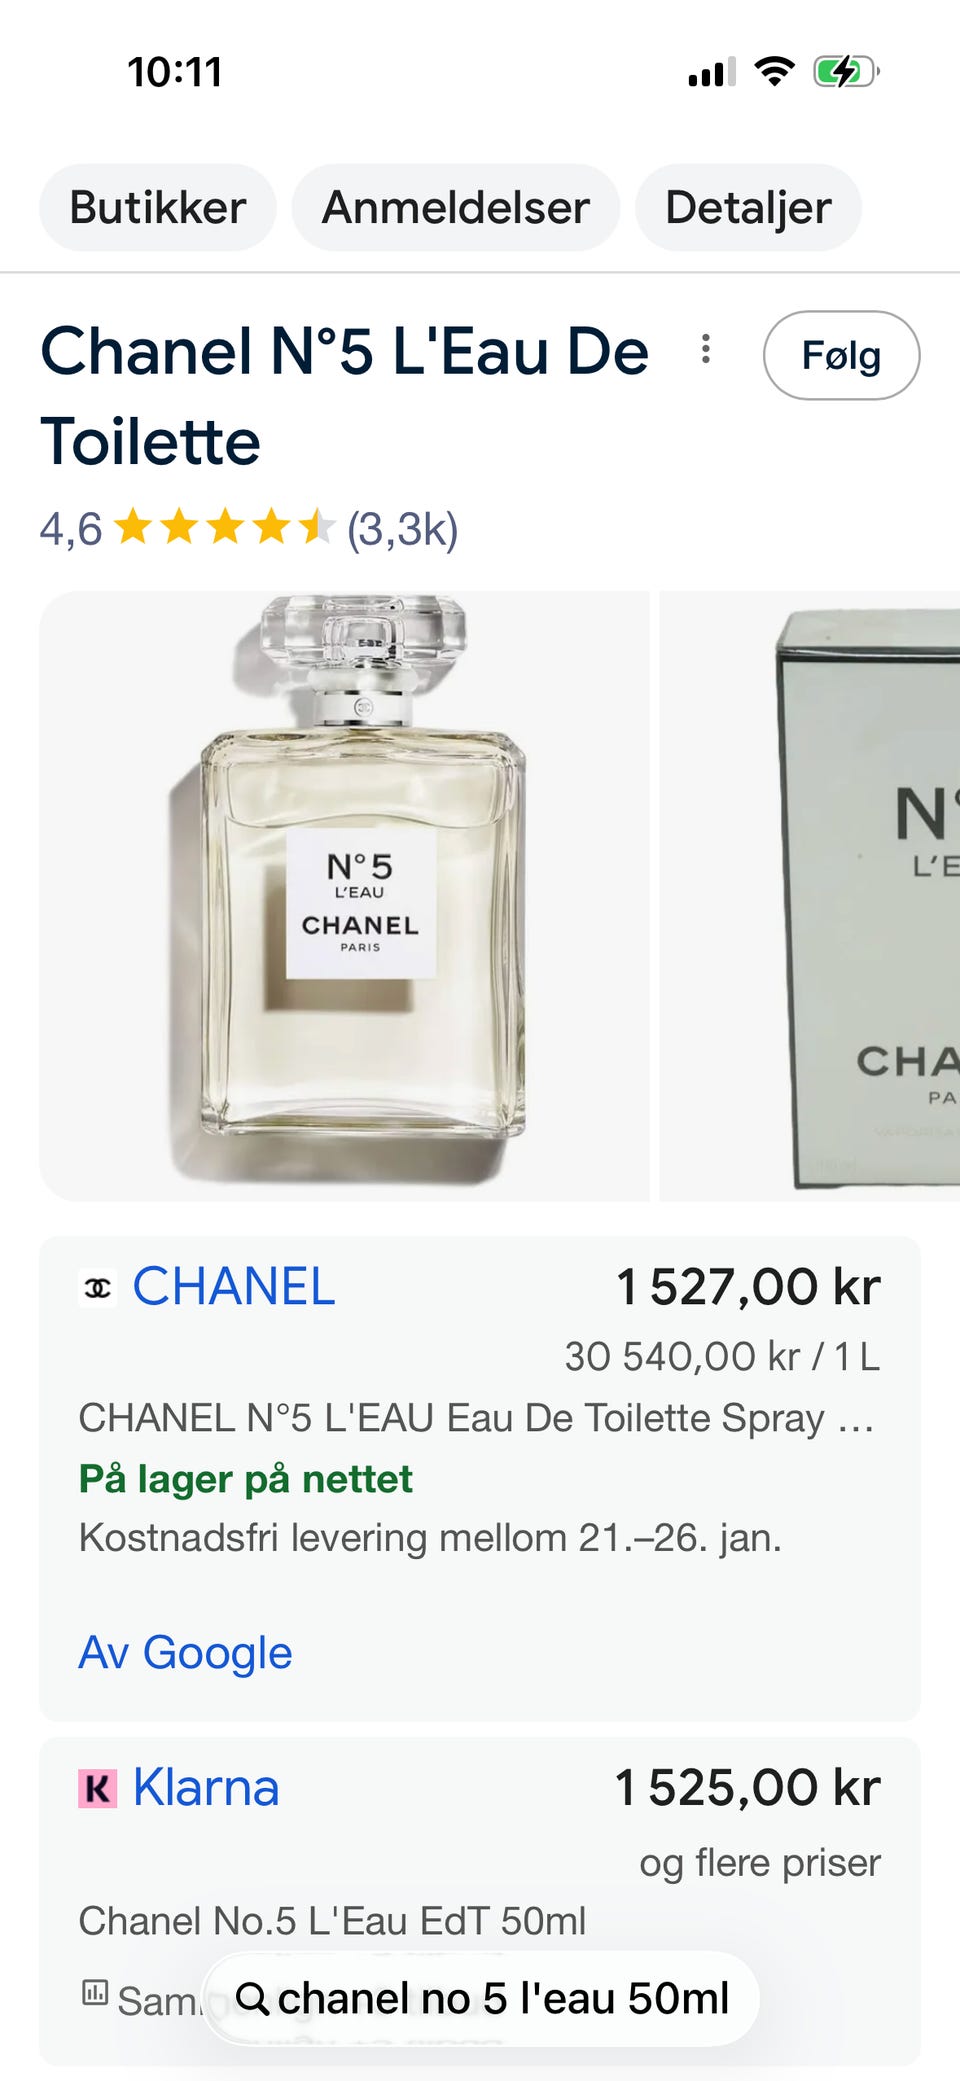Tap the pink Klarna logo icon
The height and width of the screenshot is (2081, 960).
tap(98, 1788)
